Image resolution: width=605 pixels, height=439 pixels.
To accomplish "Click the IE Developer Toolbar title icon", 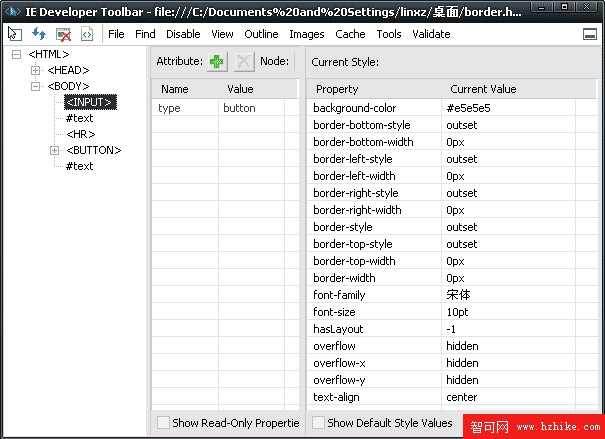I will click(x=12, y=12).
